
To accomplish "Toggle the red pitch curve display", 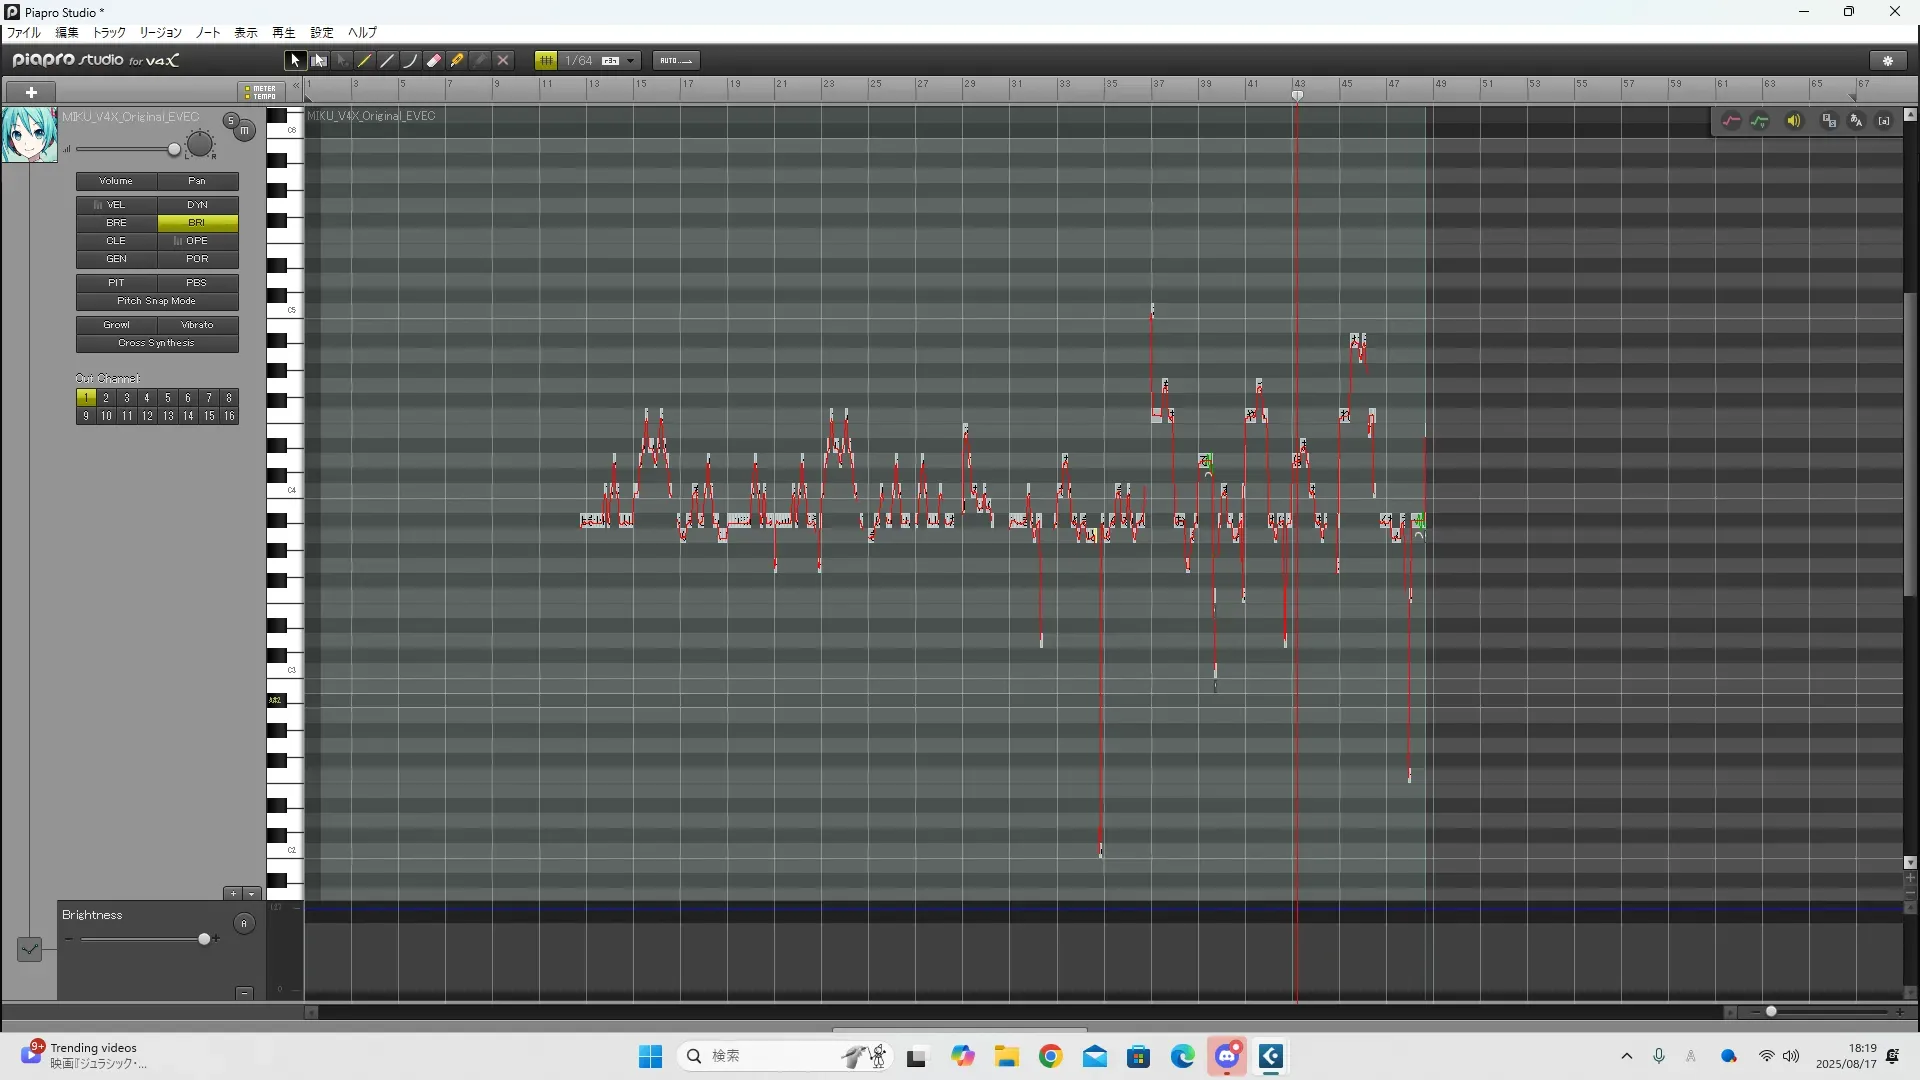I will (x=1731, y=121).
